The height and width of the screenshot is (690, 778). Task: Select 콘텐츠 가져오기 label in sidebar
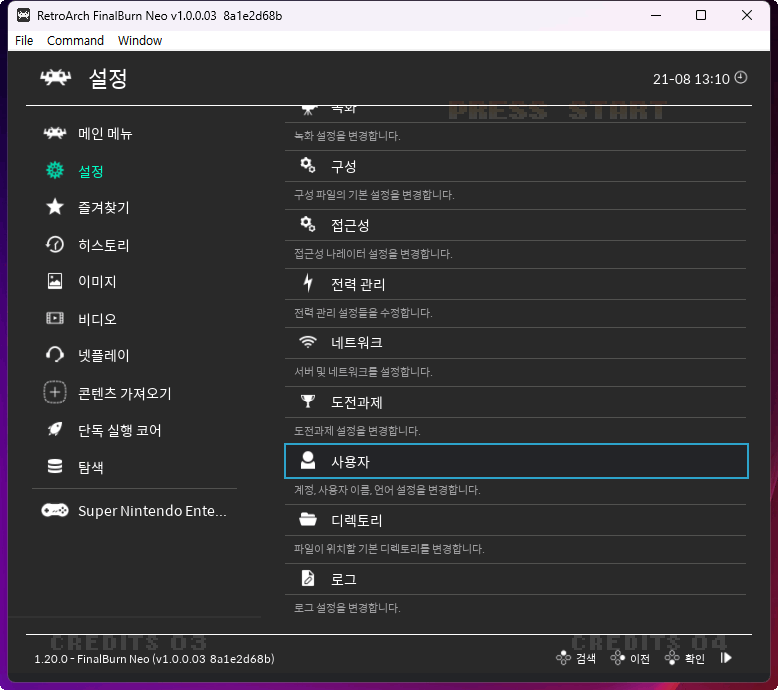pos(125,393)
